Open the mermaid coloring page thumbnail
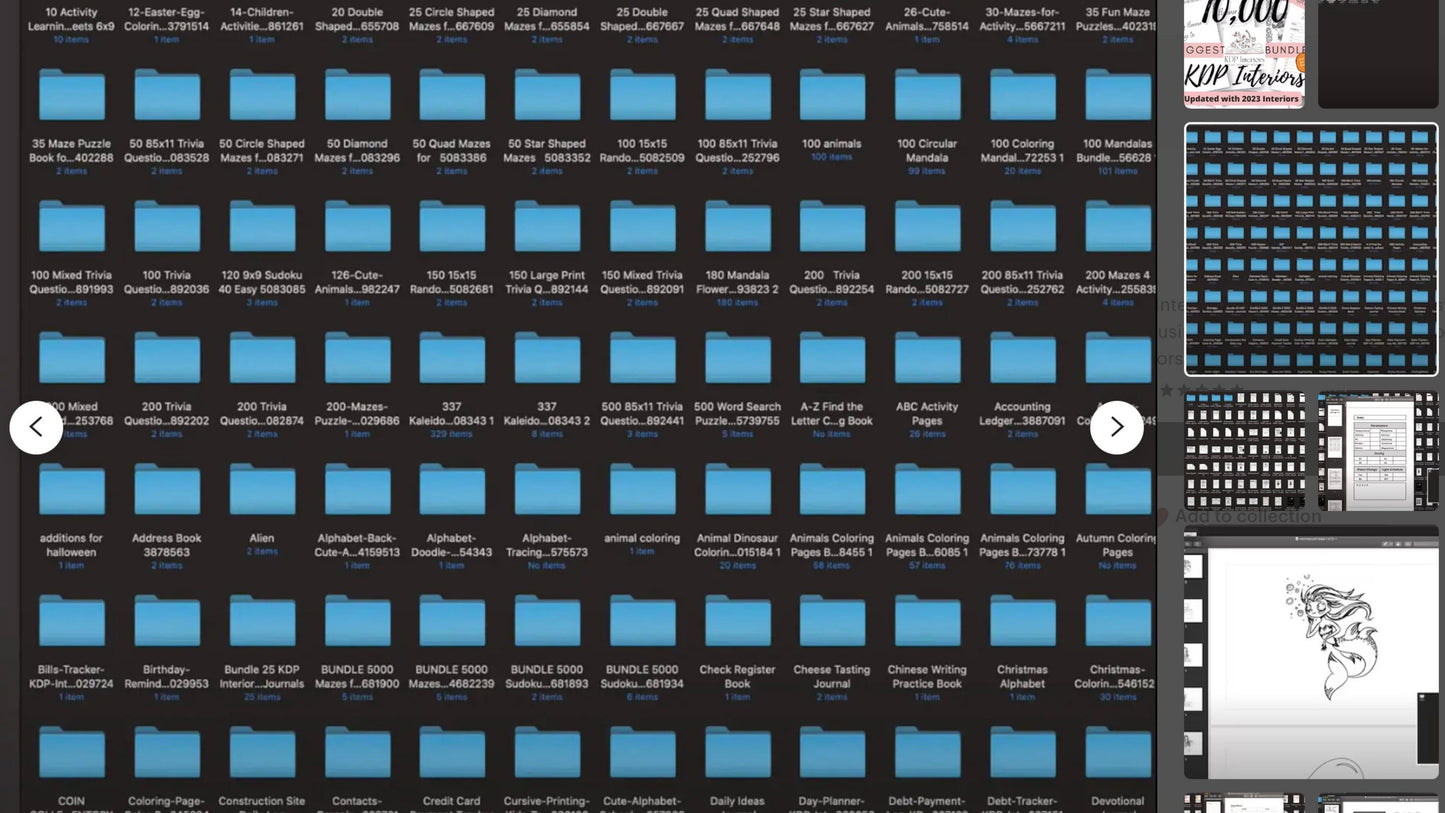This screenshot has width=1445, height=813. [1310, 651]
